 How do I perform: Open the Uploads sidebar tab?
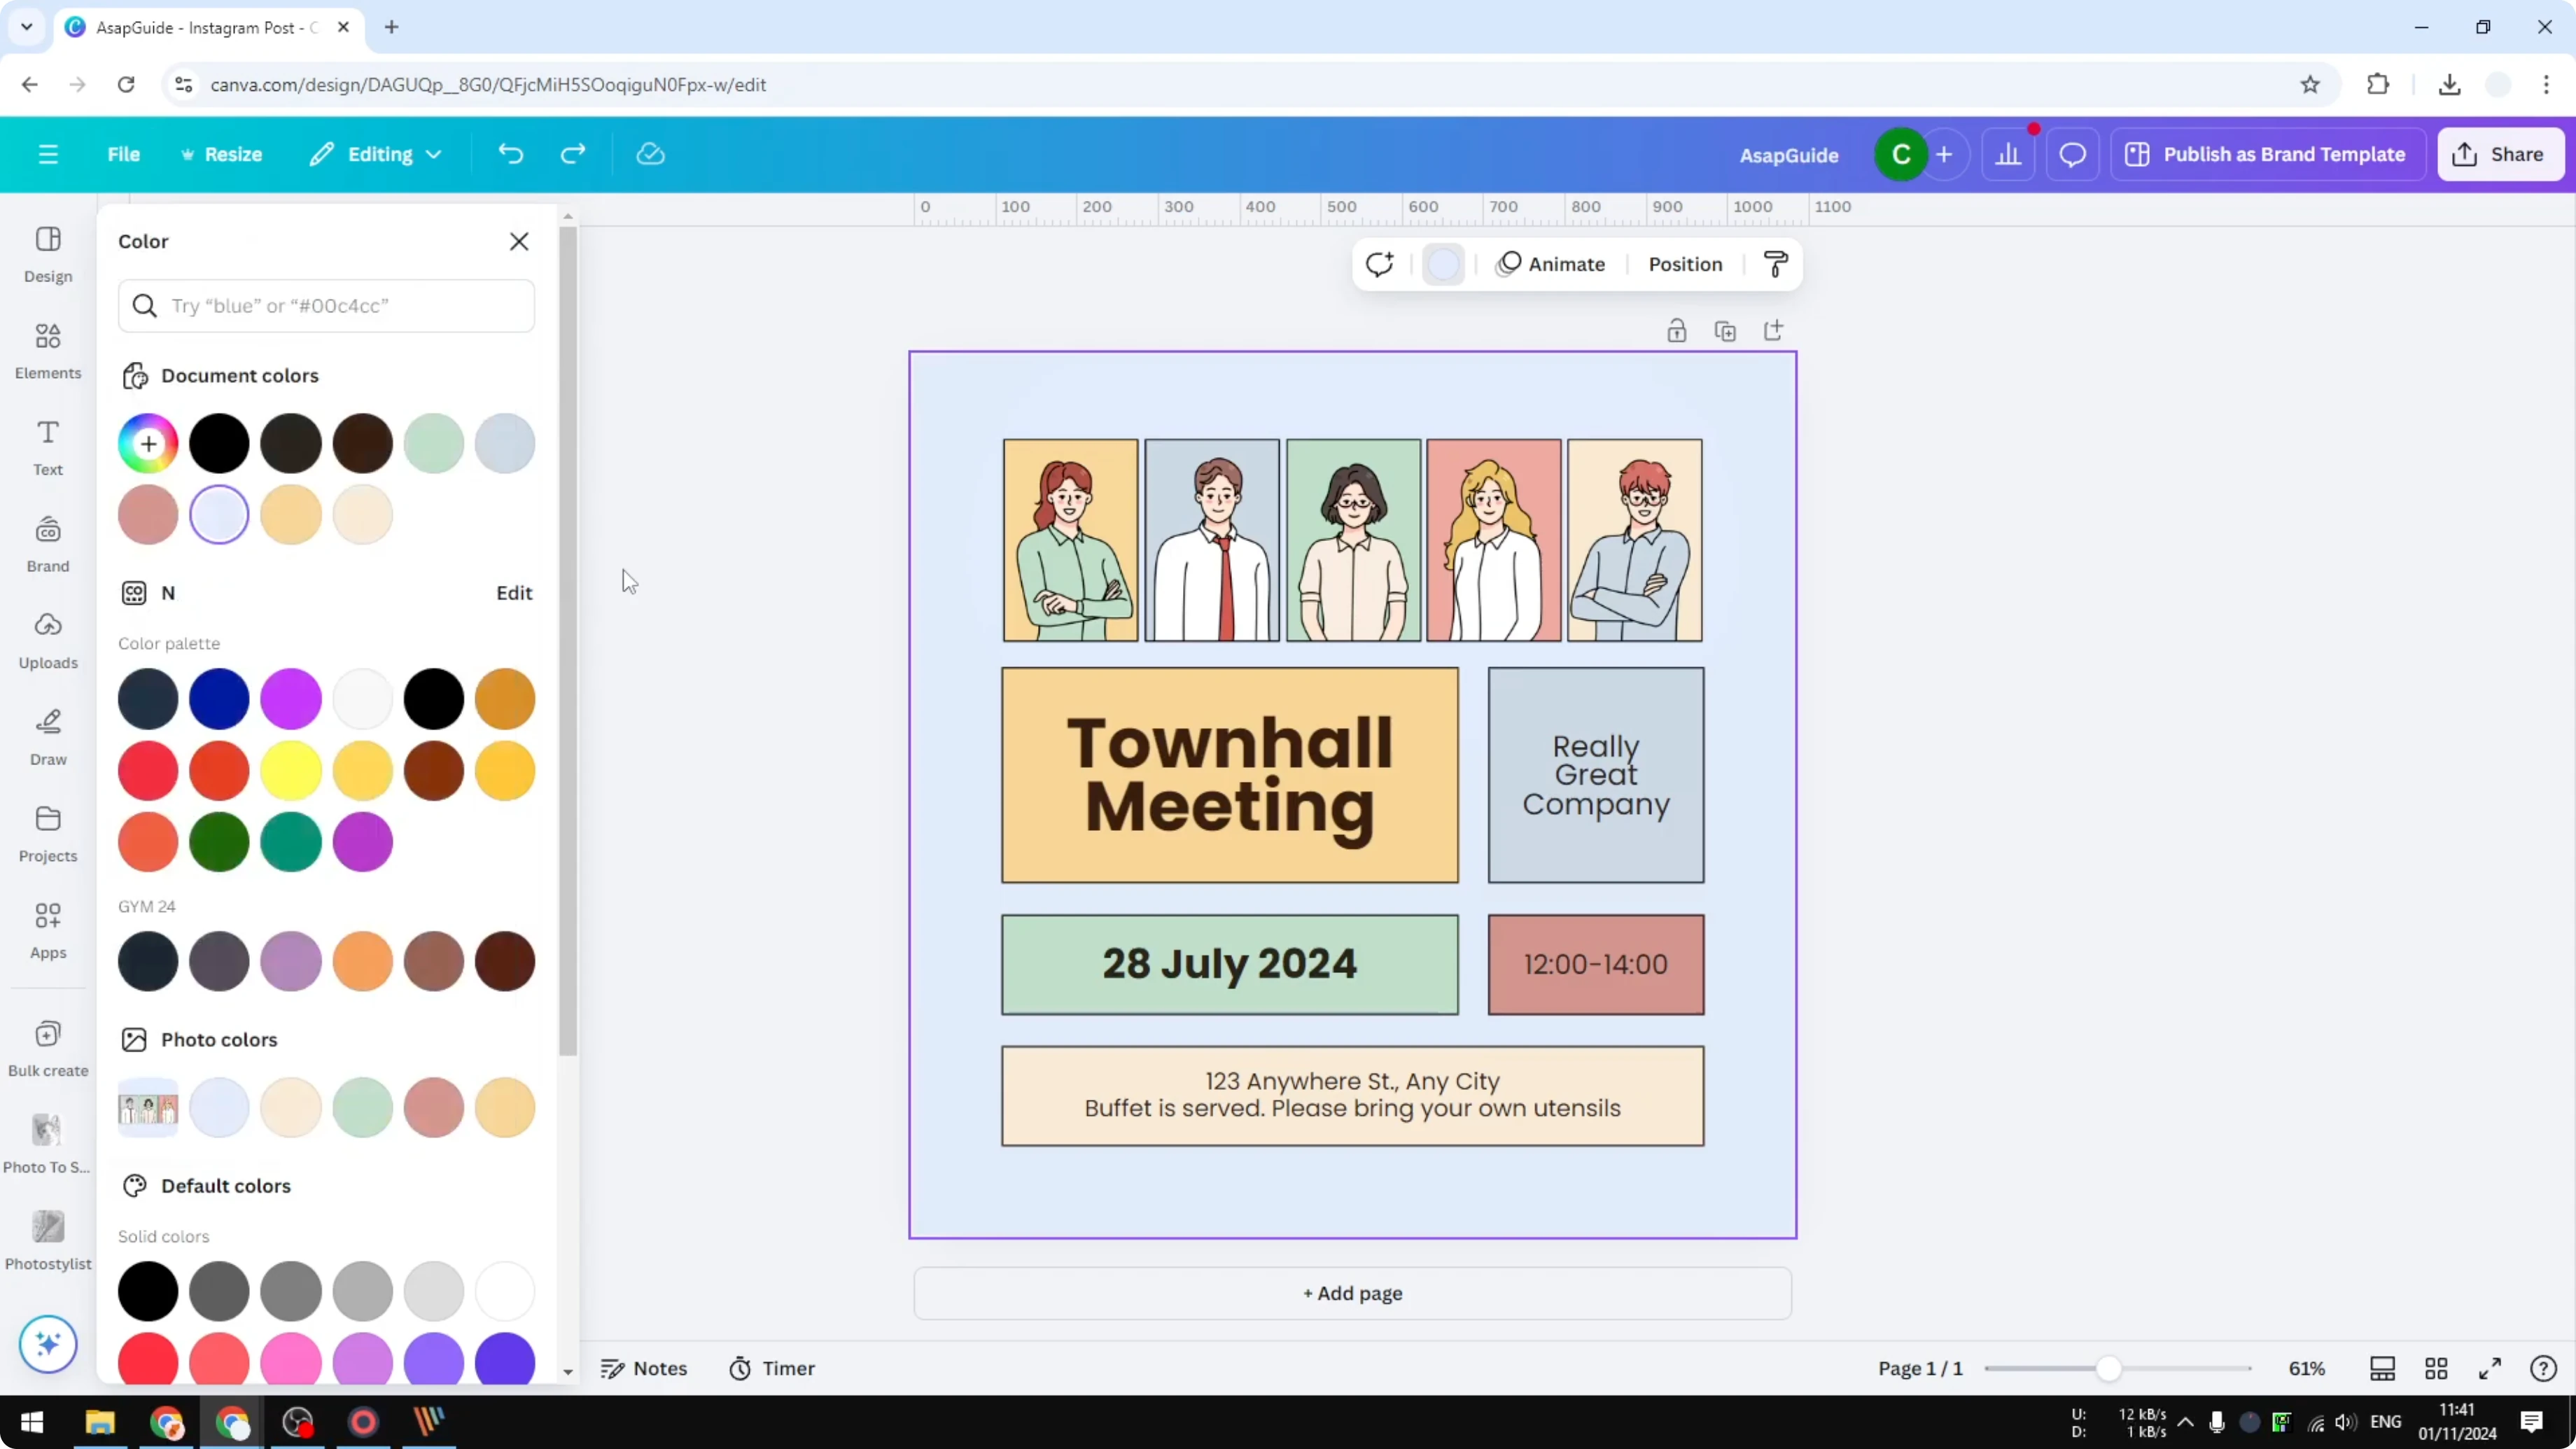[x=48, y=641]
